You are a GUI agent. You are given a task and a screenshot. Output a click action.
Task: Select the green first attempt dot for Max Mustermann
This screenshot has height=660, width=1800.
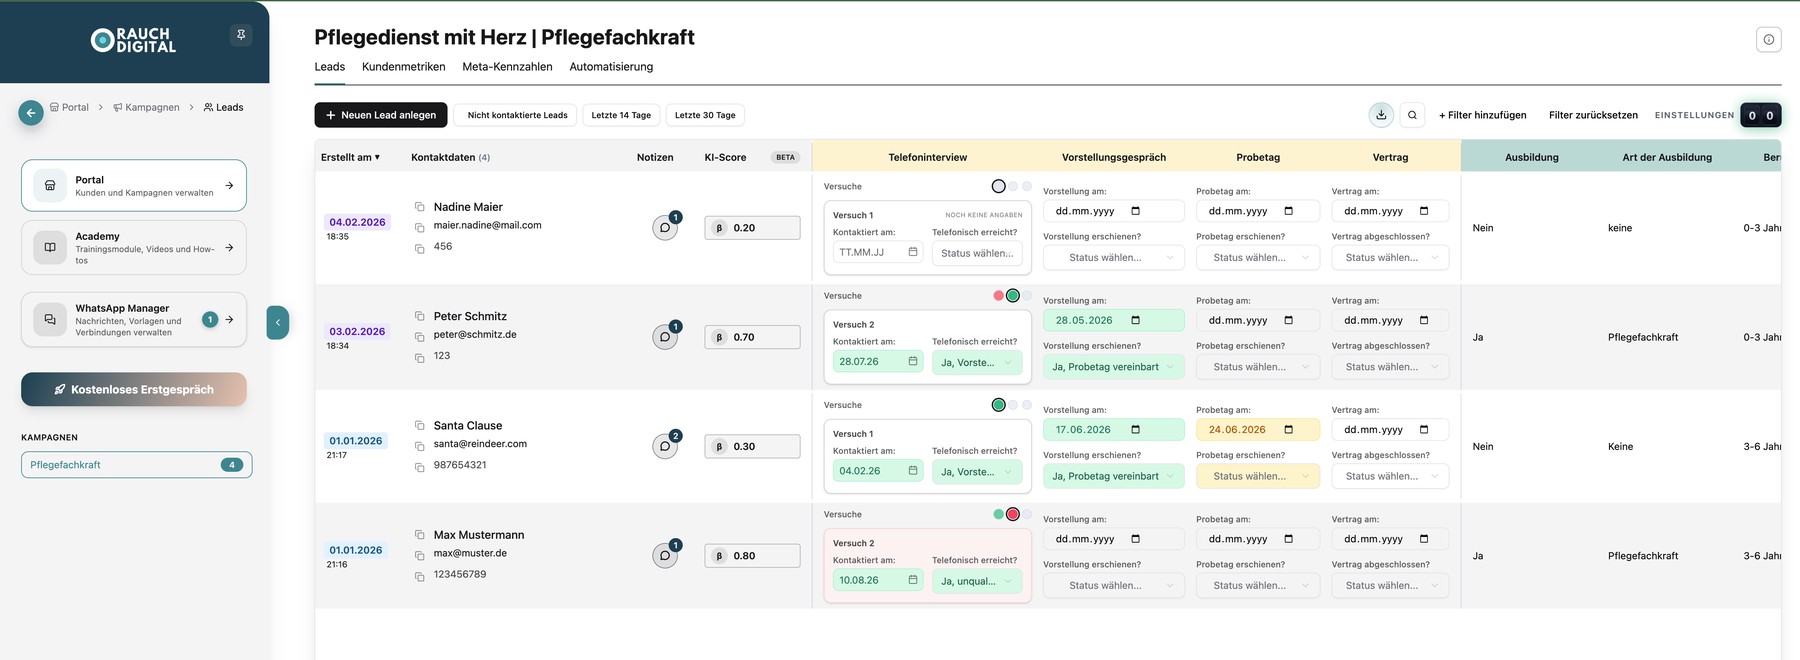point(998,514)
